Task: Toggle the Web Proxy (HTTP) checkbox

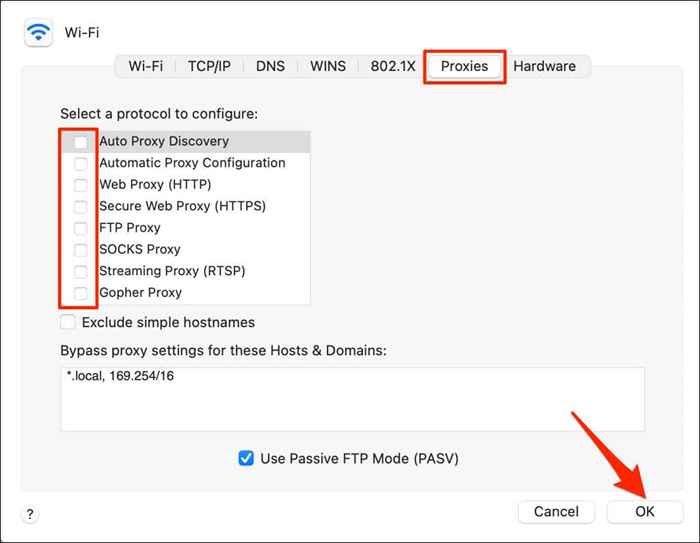Action: pyautogui.click(x=80, y=185)
